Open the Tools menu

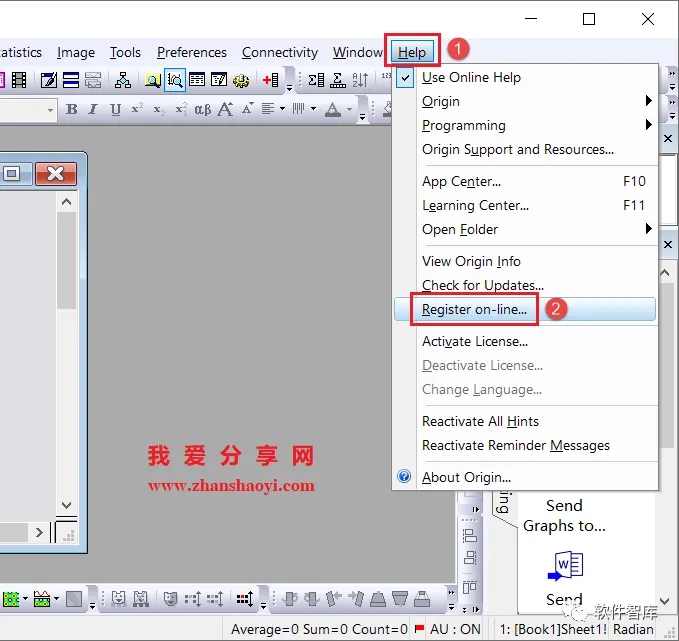tap(125, 52)
